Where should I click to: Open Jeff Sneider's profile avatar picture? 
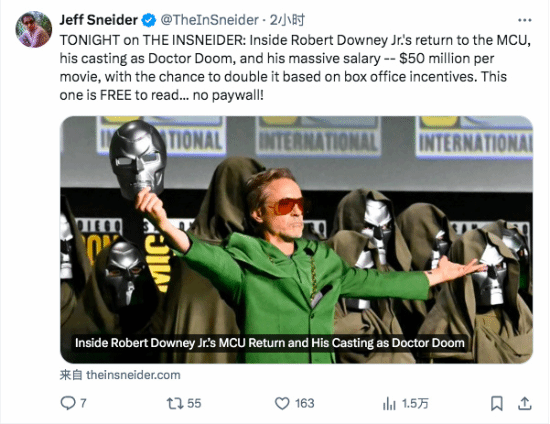[34, 29]
